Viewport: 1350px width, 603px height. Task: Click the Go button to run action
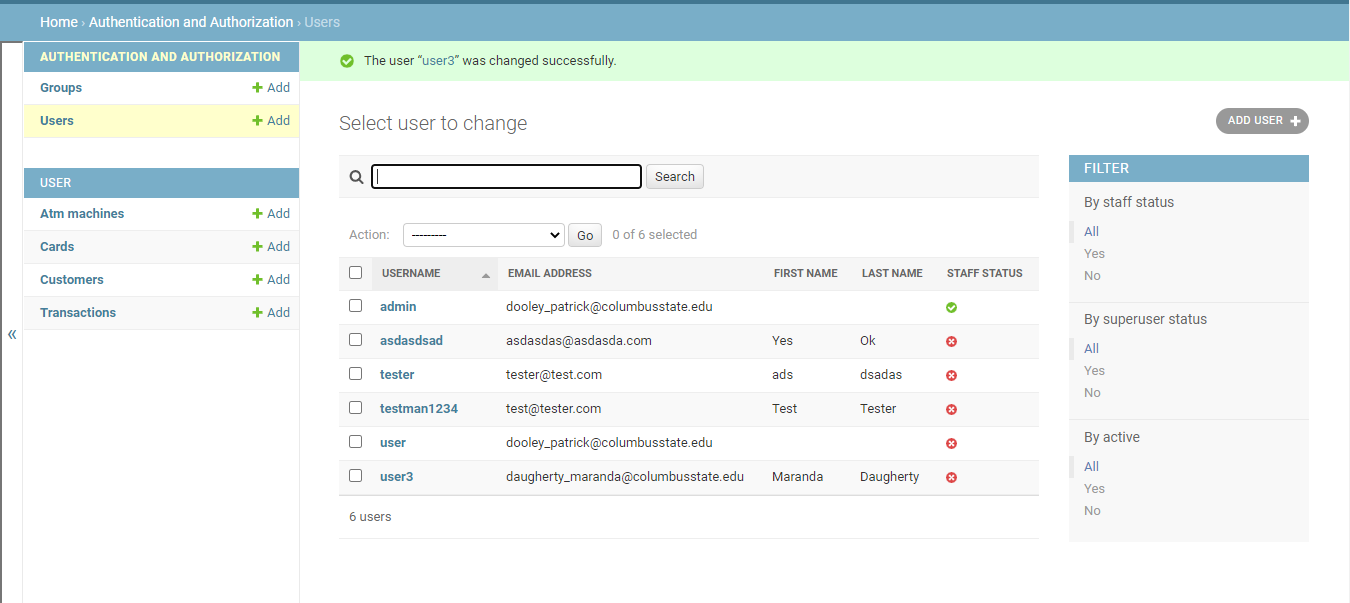point(585,236)
